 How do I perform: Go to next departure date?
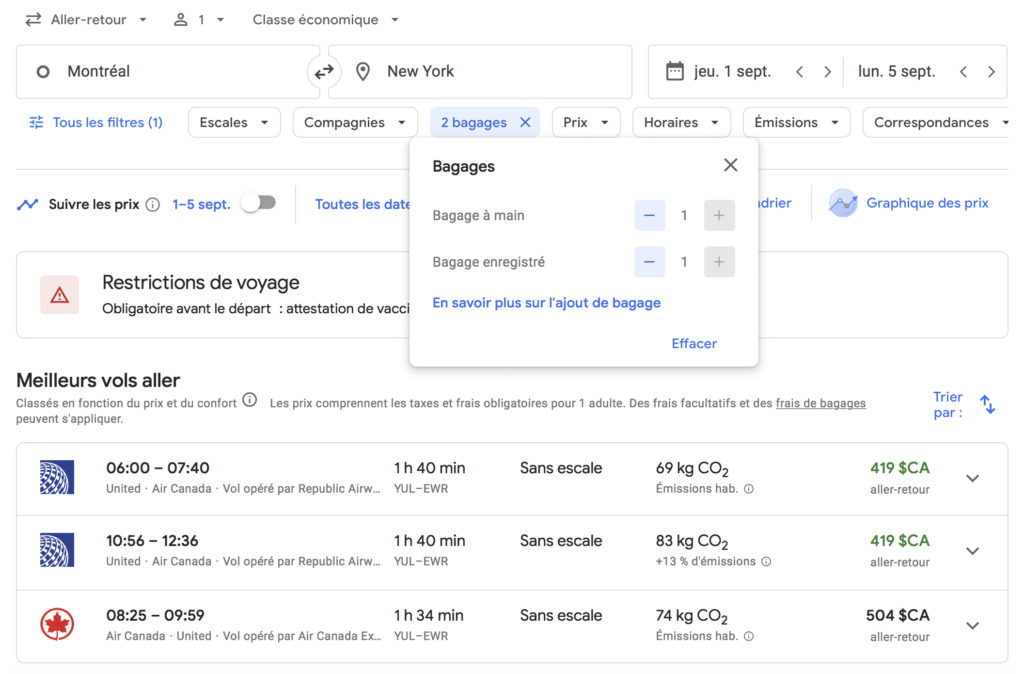coord(827,72)
